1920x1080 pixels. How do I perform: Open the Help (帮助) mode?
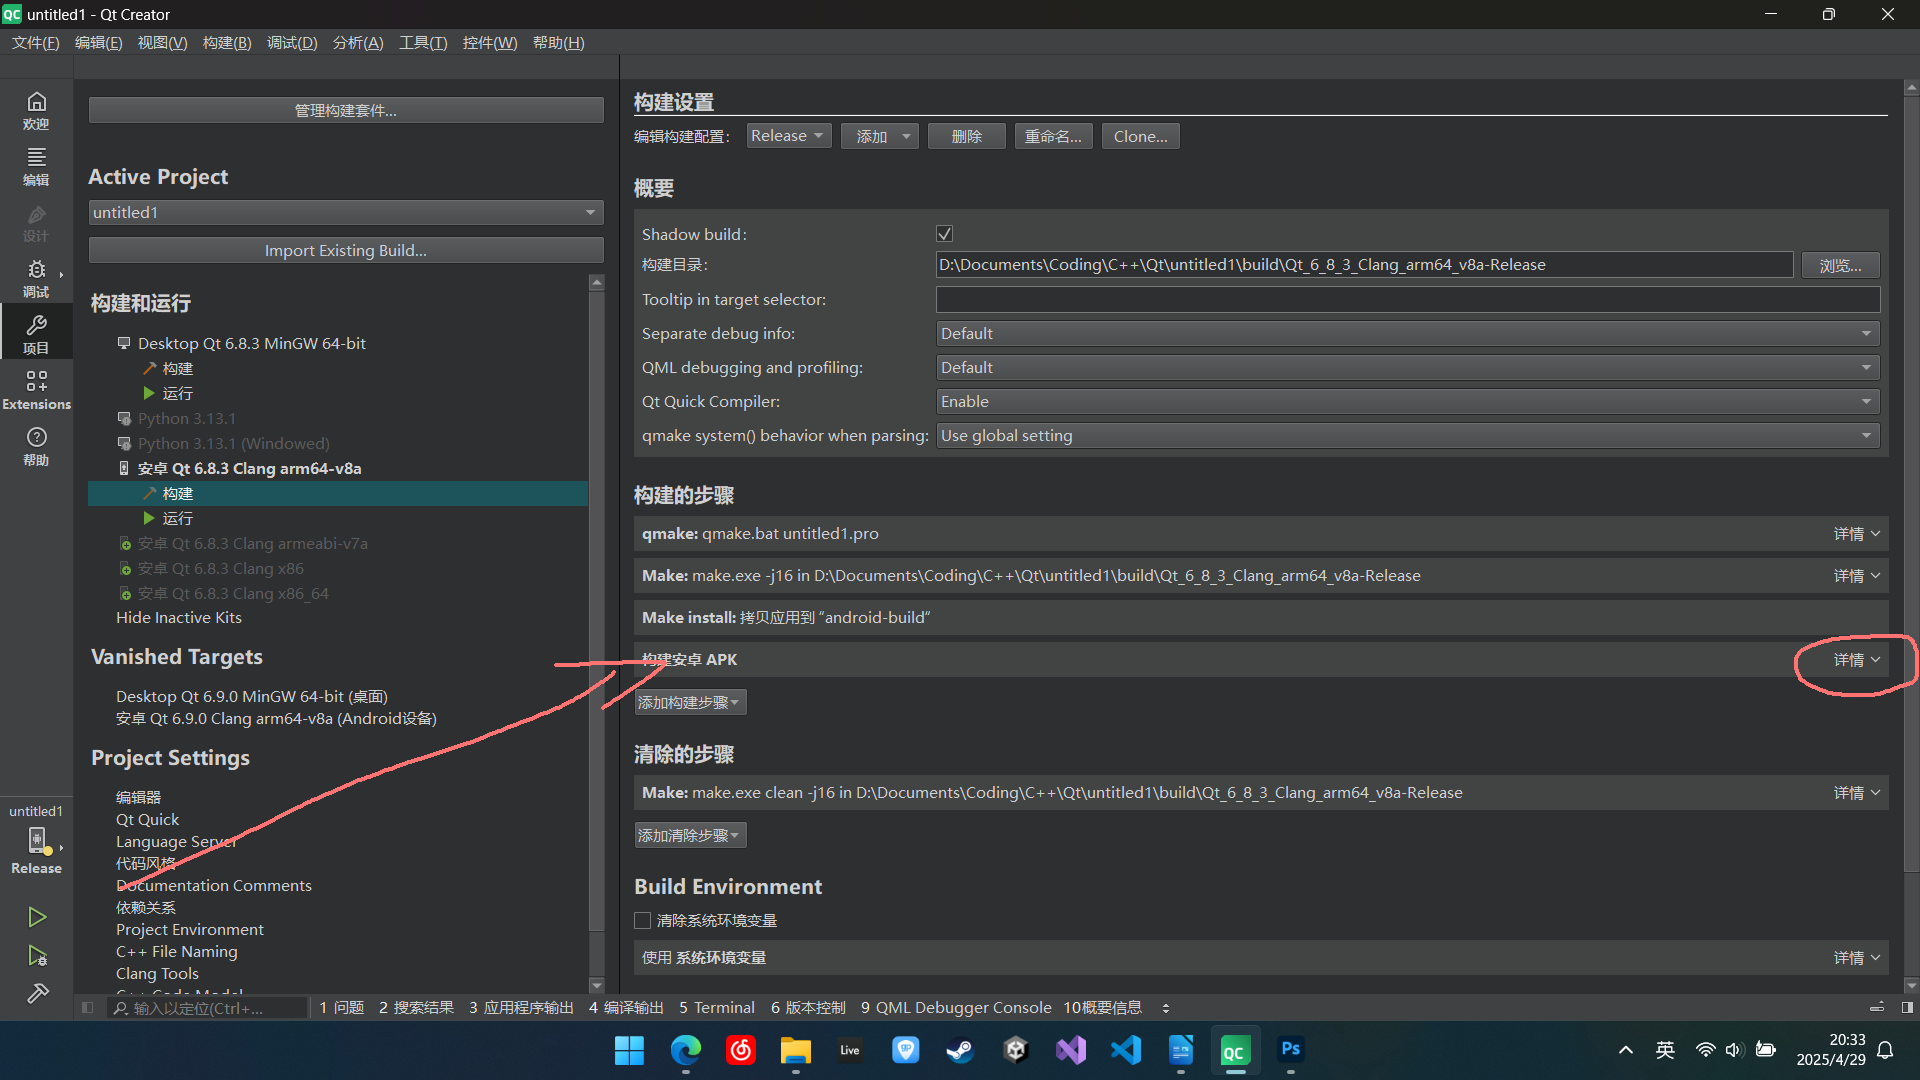coord(36,446)
